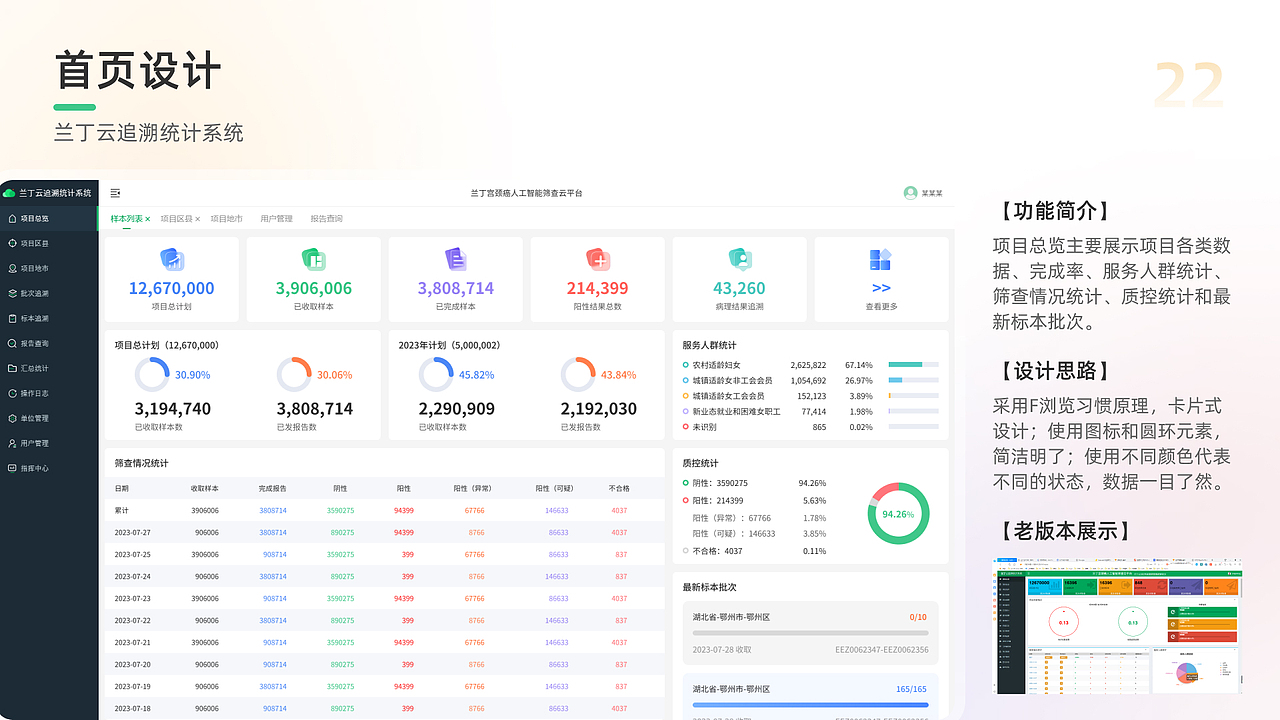Switch to the 项目地市 tab
This screenshot has height=720, width=1280.
pyautogui.click(x=226, y=218)
